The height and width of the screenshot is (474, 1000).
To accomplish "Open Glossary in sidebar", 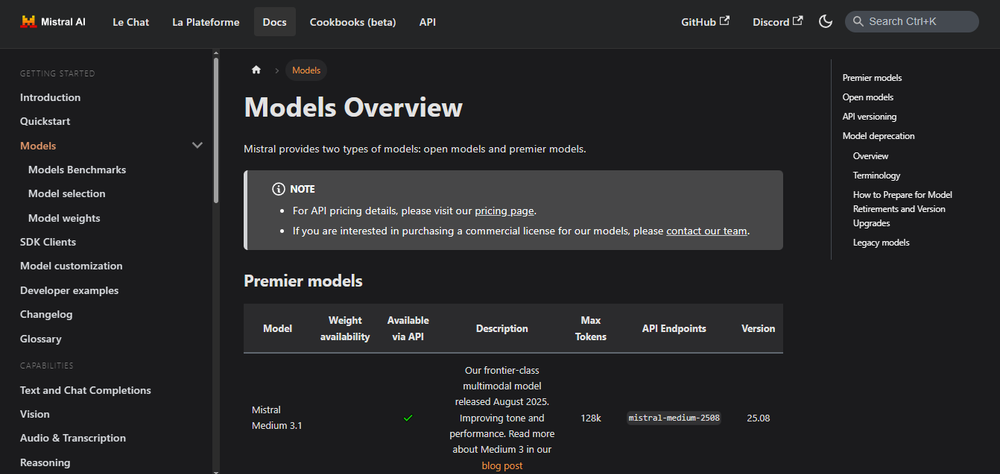I will 41,339.
